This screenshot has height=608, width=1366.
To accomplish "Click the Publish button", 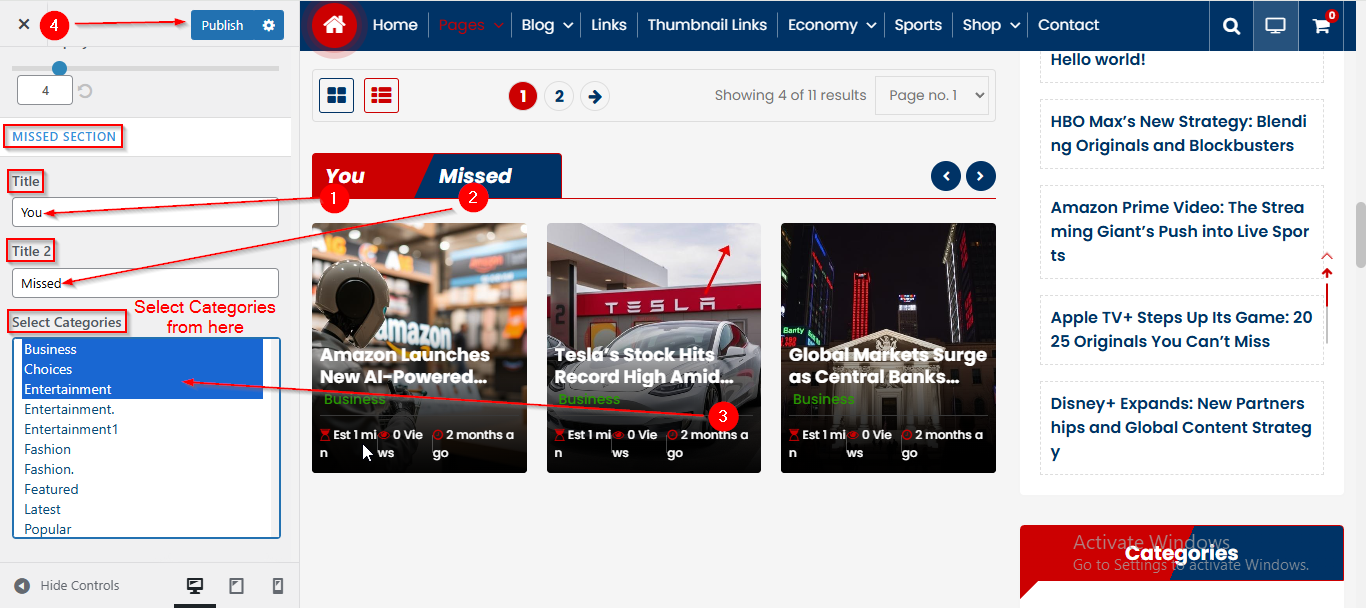I will click(x=222, y=25).
